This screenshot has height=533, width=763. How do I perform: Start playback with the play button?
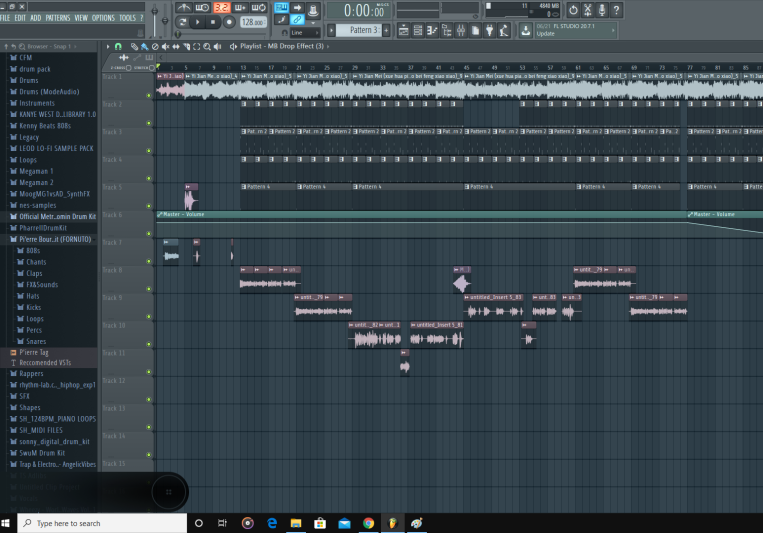coord(198,22)
